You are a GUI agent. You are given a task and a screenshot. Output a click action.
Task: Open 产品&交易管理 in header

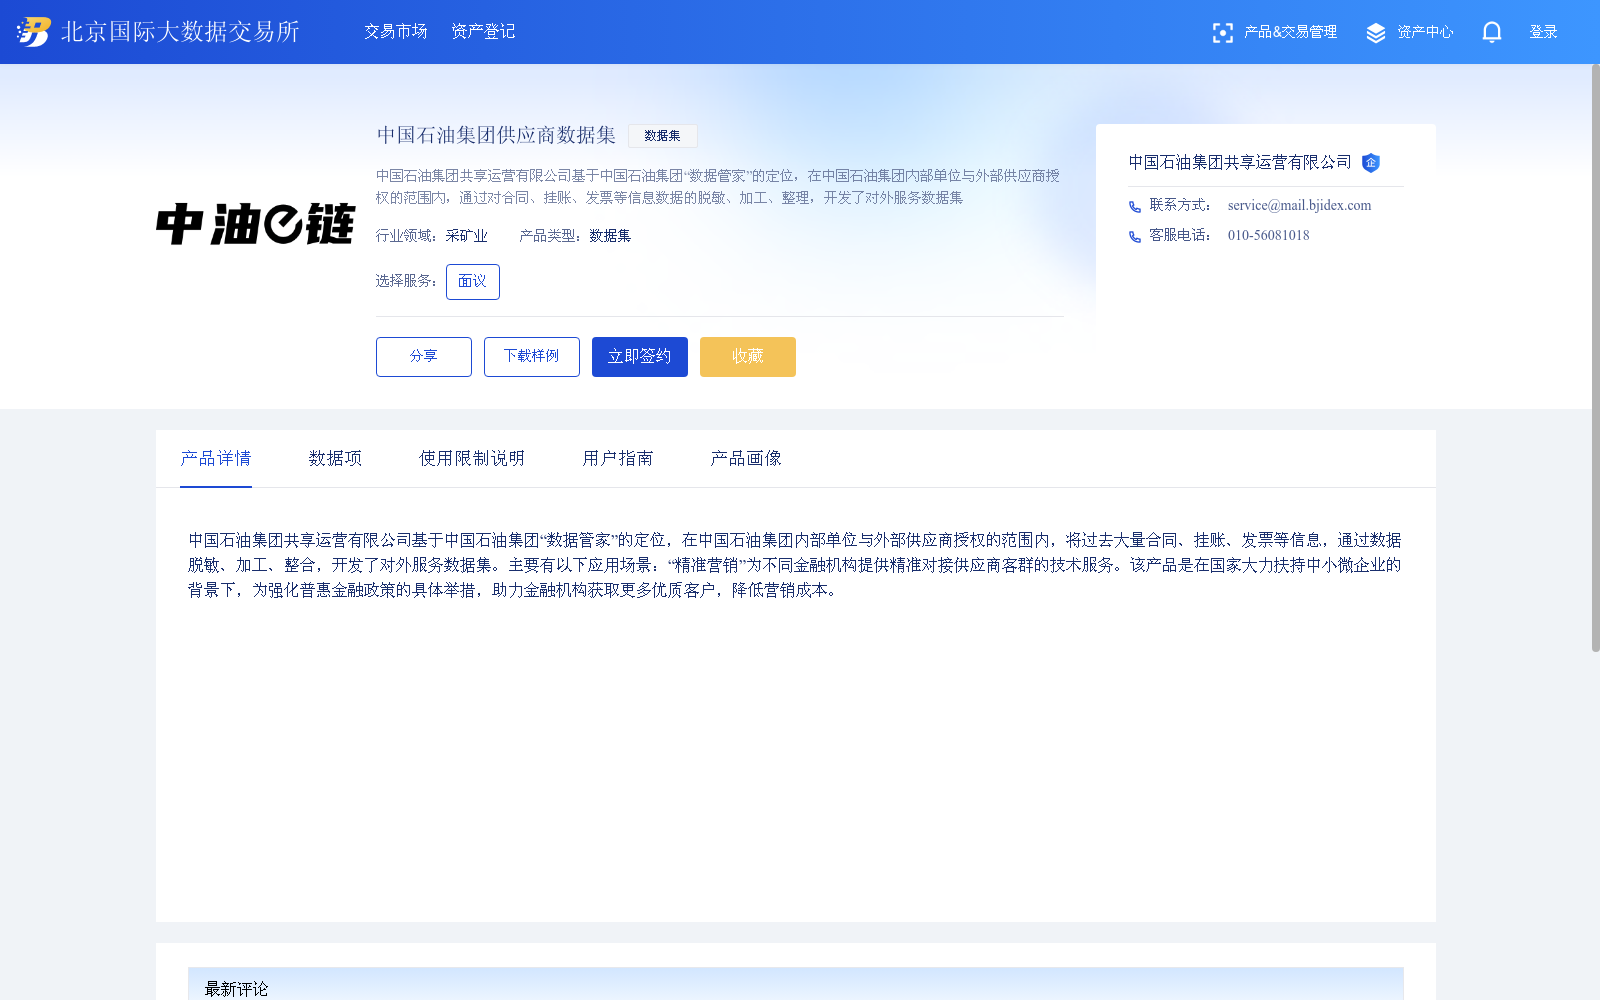[x=1290, y=32]
